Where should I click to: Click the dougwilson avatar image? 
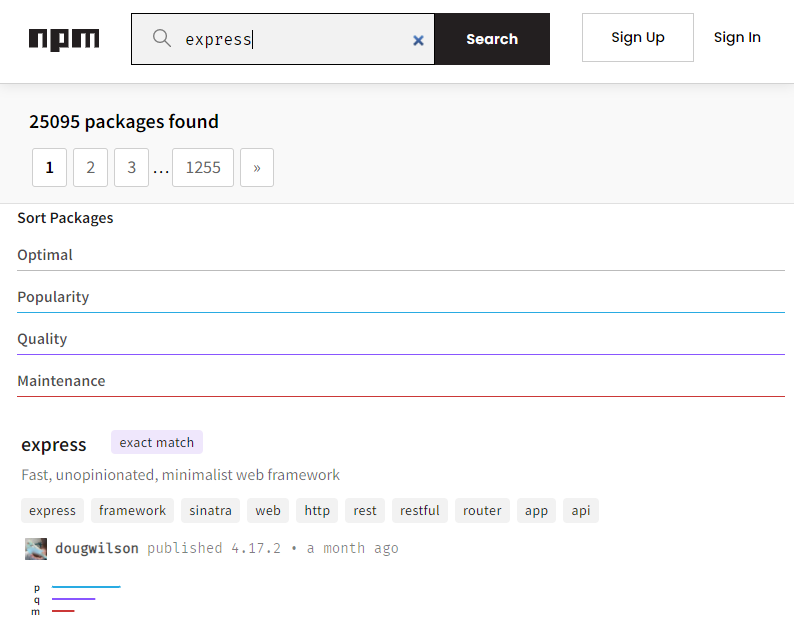36,548
